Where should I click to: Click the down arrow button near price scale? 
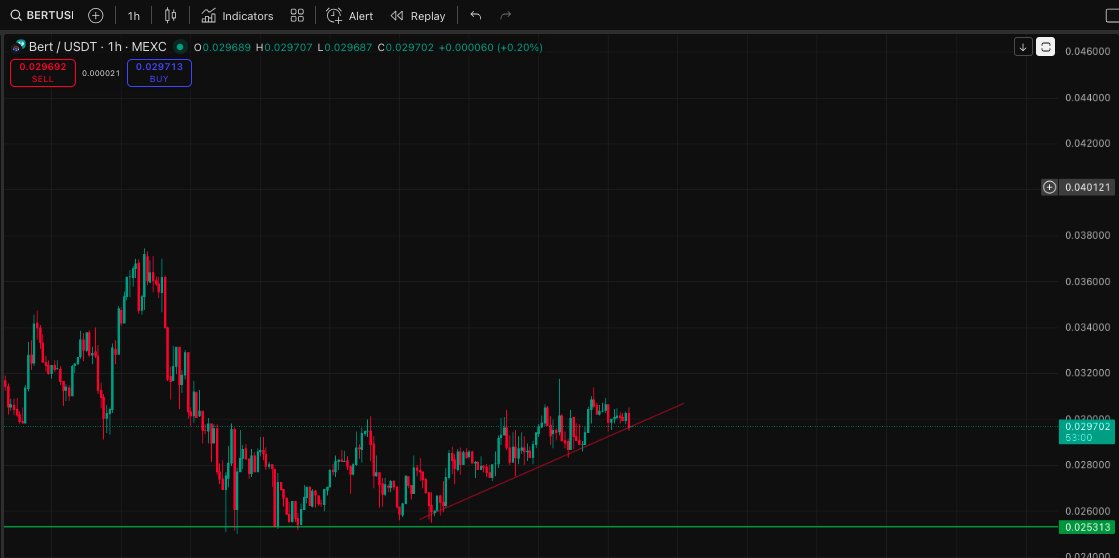click(1023, 47)
